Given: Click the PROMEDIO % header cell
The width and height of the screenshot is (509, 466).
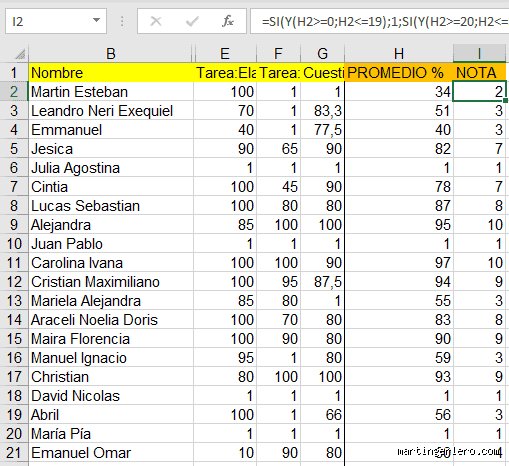Looking at the screenshot, I should pyautogui.click(x=399, y=73).
